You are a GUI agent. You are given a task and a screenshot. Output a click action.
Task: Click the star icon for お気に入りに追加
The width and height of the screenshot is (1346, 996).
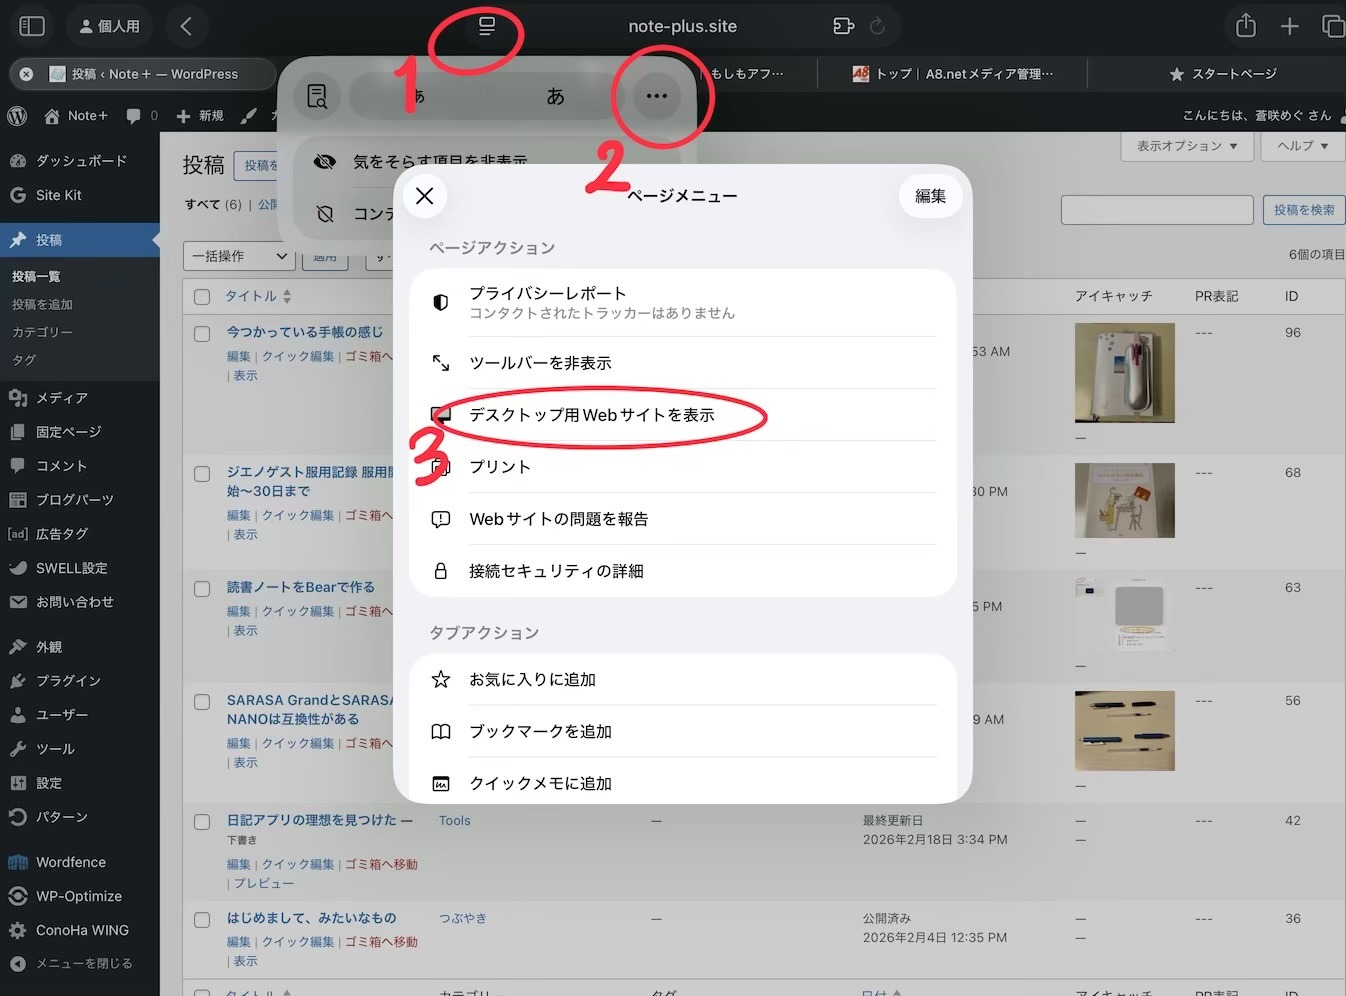pyautogui.click(x=441, y=680)
